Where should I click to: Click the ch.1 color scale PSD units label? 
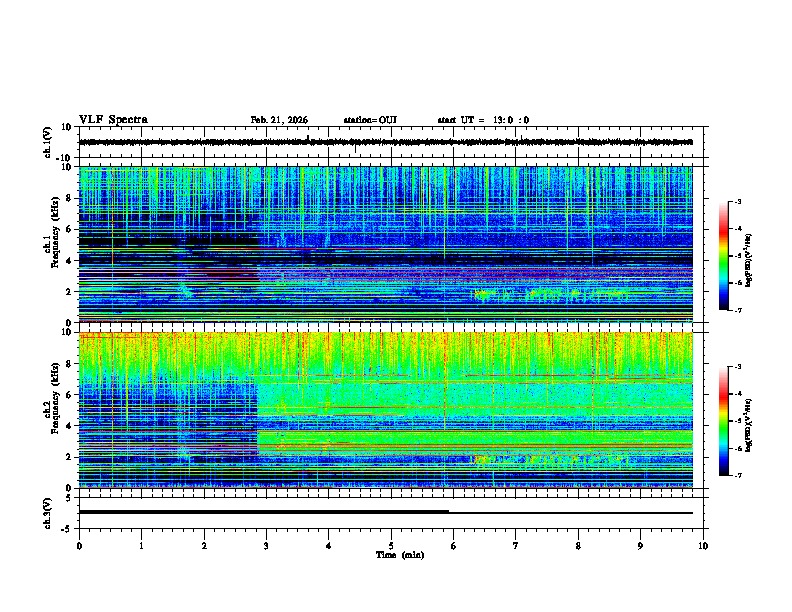click(749, 260)
